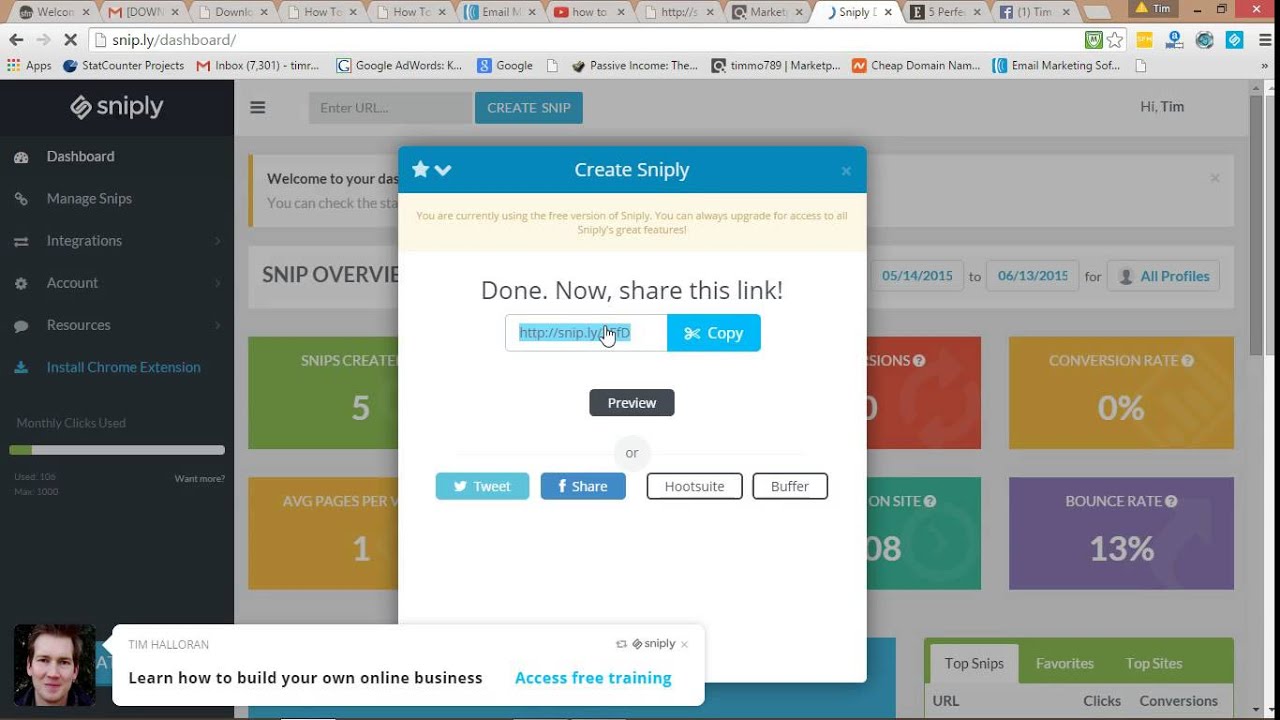Image resolution: width=1280 pixels, height=720 pixels.
Task: Switch to the Top Sites tab
Action: point(1154,663)
